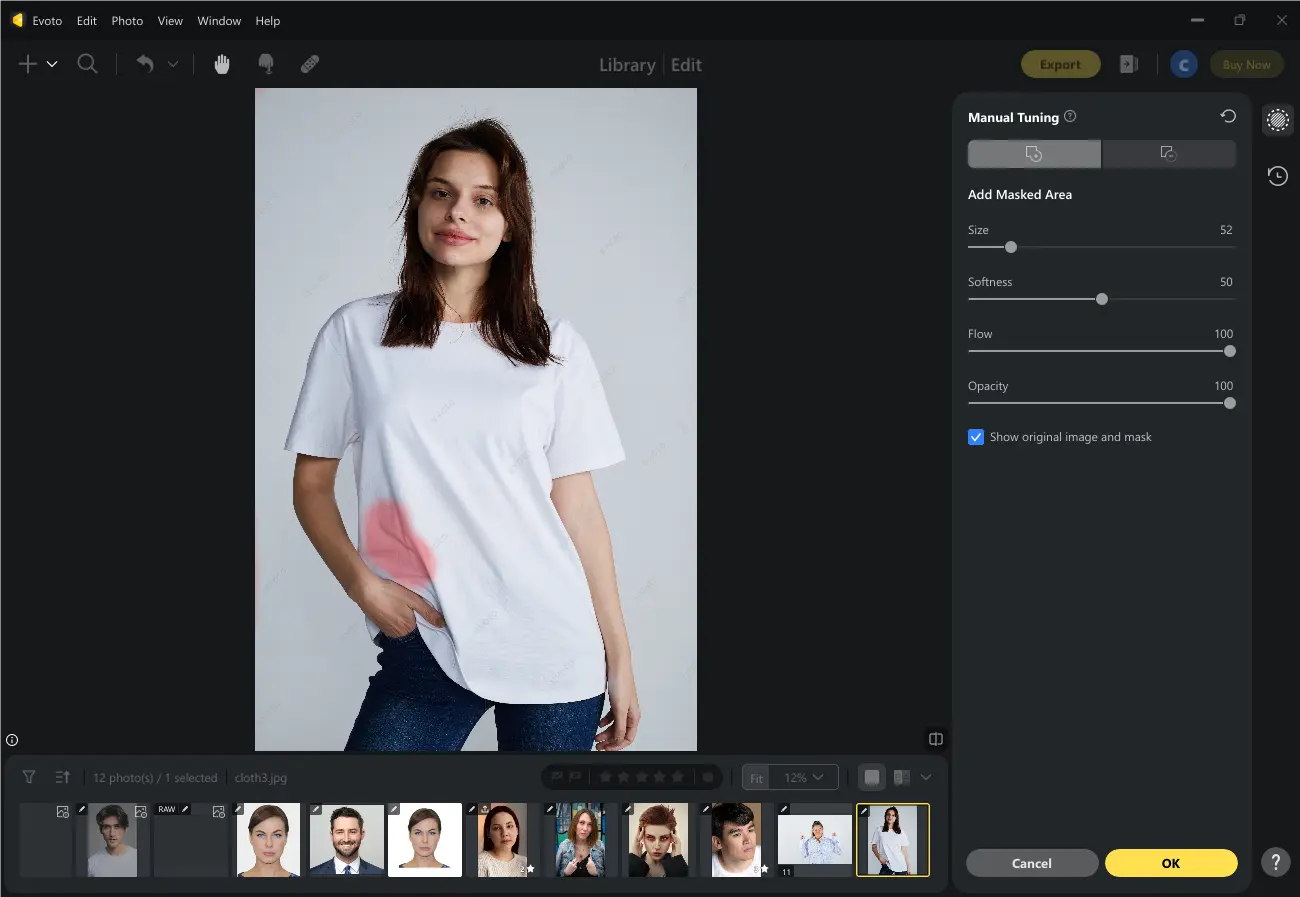This screenshot has width=1300, height=897.
Task: Select the bearded man in suit thumbnail
Action: (347, 840)
